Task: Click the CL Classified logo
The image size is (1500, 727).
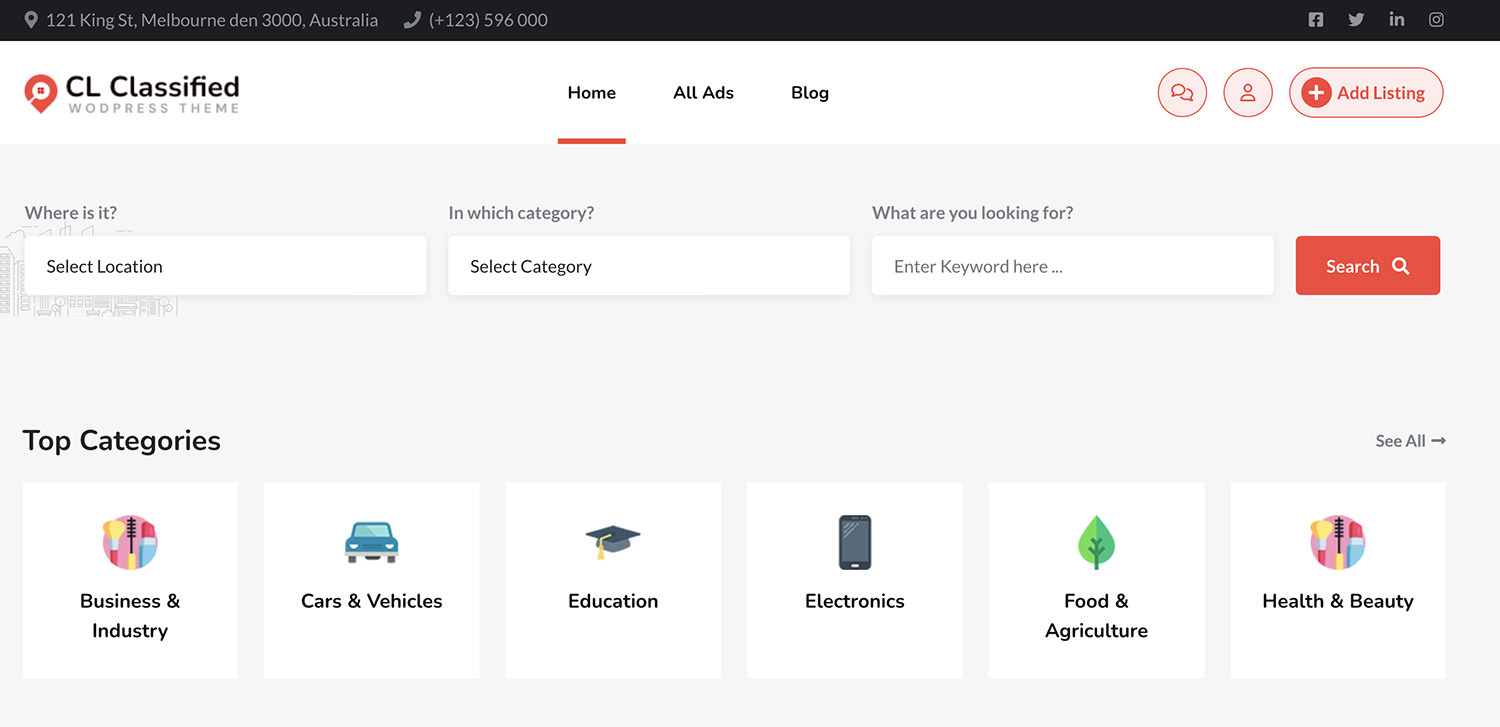Action: pyautogui.click(x=132, y=93)
